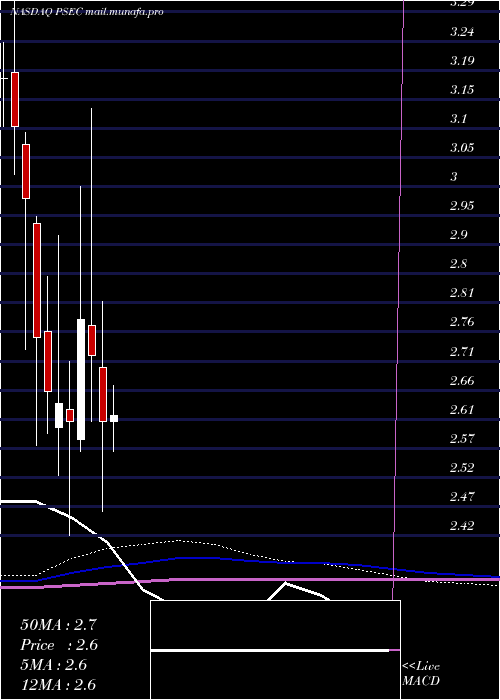Select the 2.9 price axis label
Screen dimensions: 500x700
pos(459,235)
